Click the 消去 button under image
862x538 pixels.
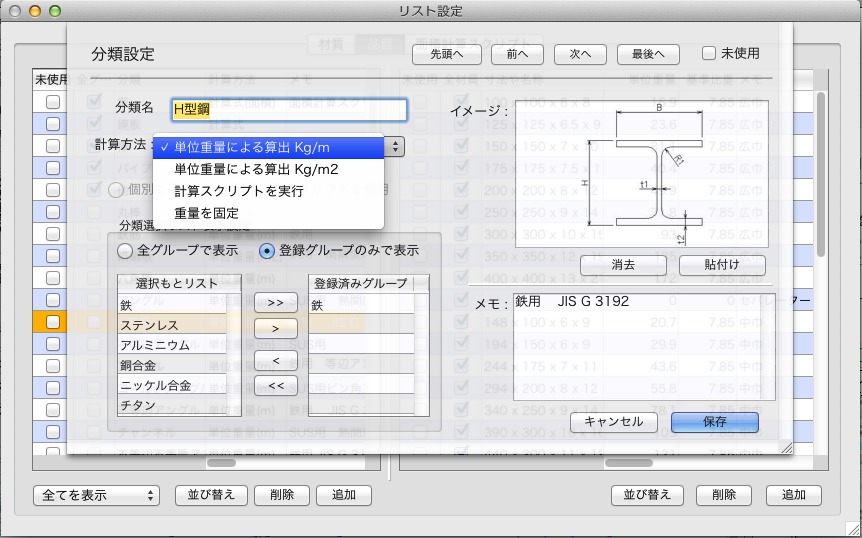click(623, 266)
